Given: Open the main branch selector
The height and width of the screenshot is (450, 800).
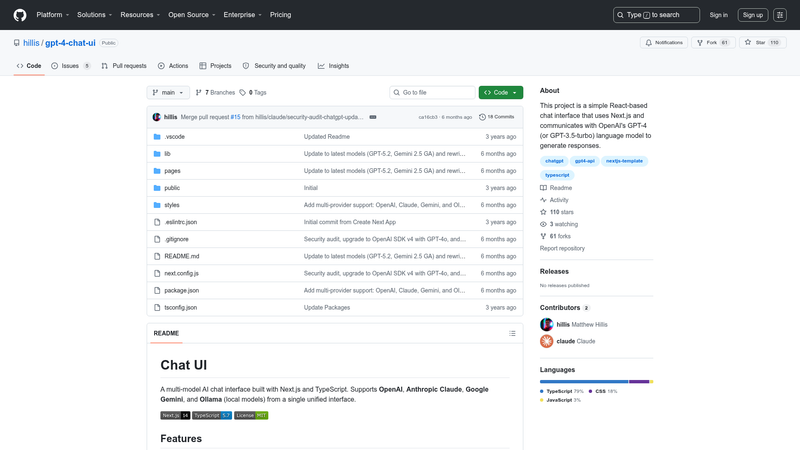Looking at the screenshot, I should (x=168, y=92).
